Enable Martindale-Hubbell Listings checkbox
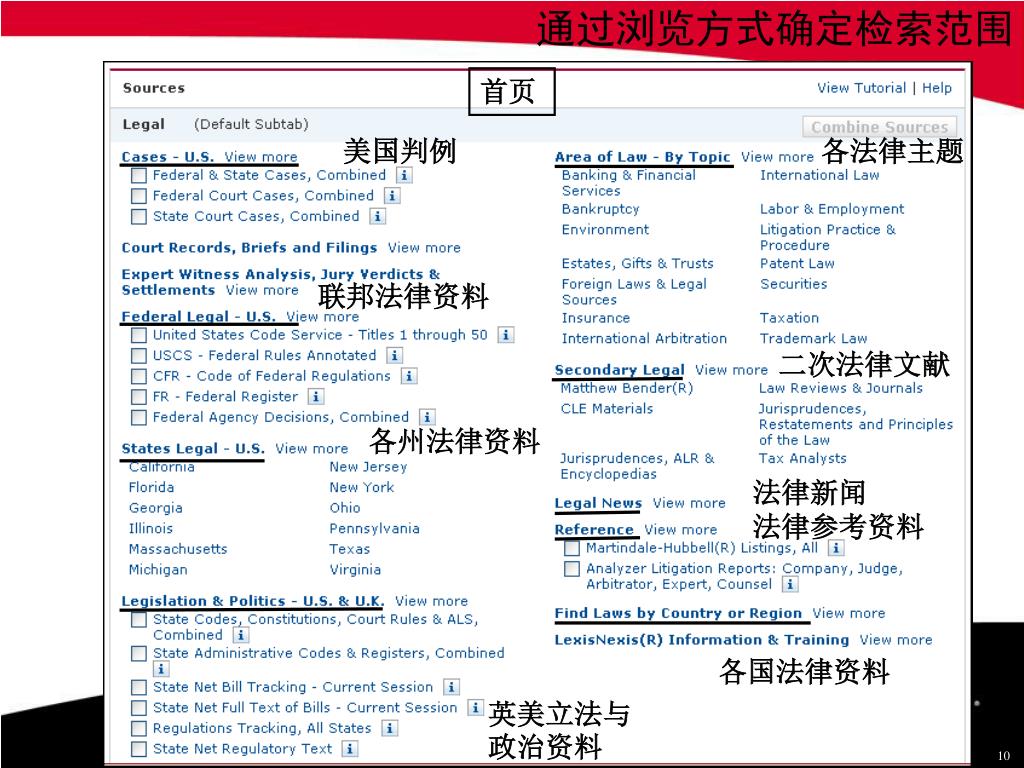The height and width of the screenshot is (768, 1024). tap(571, 549)
